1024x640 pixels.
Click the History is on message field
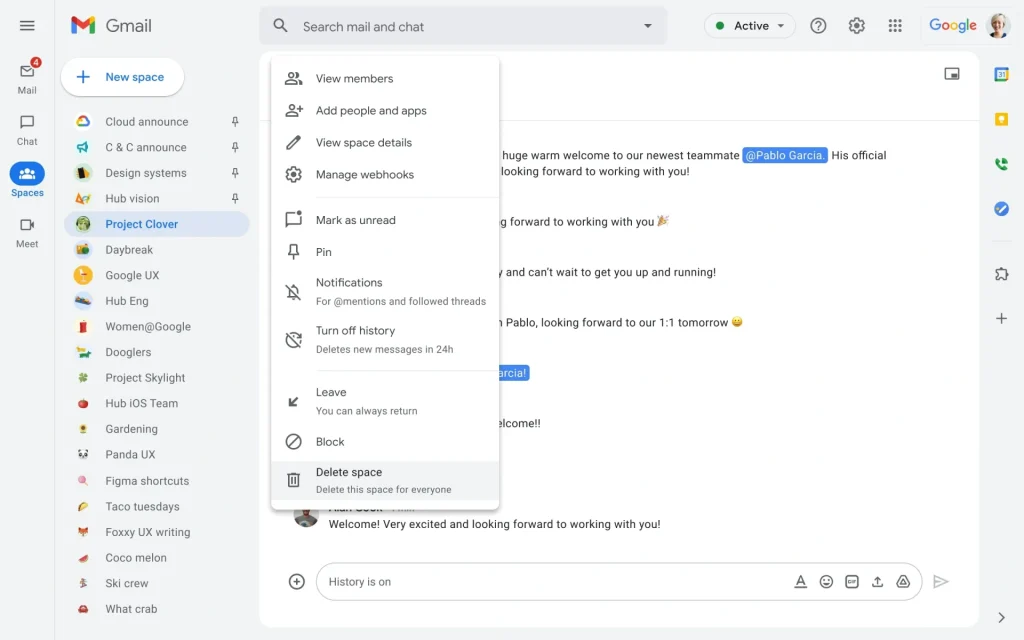point(550,582)
